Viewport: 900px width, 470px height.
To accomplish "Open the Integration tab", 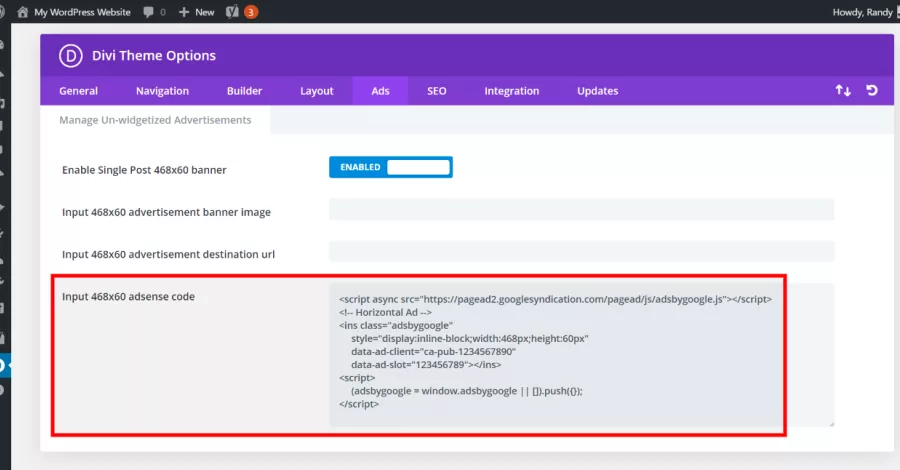I will click(x=512, y=91).
